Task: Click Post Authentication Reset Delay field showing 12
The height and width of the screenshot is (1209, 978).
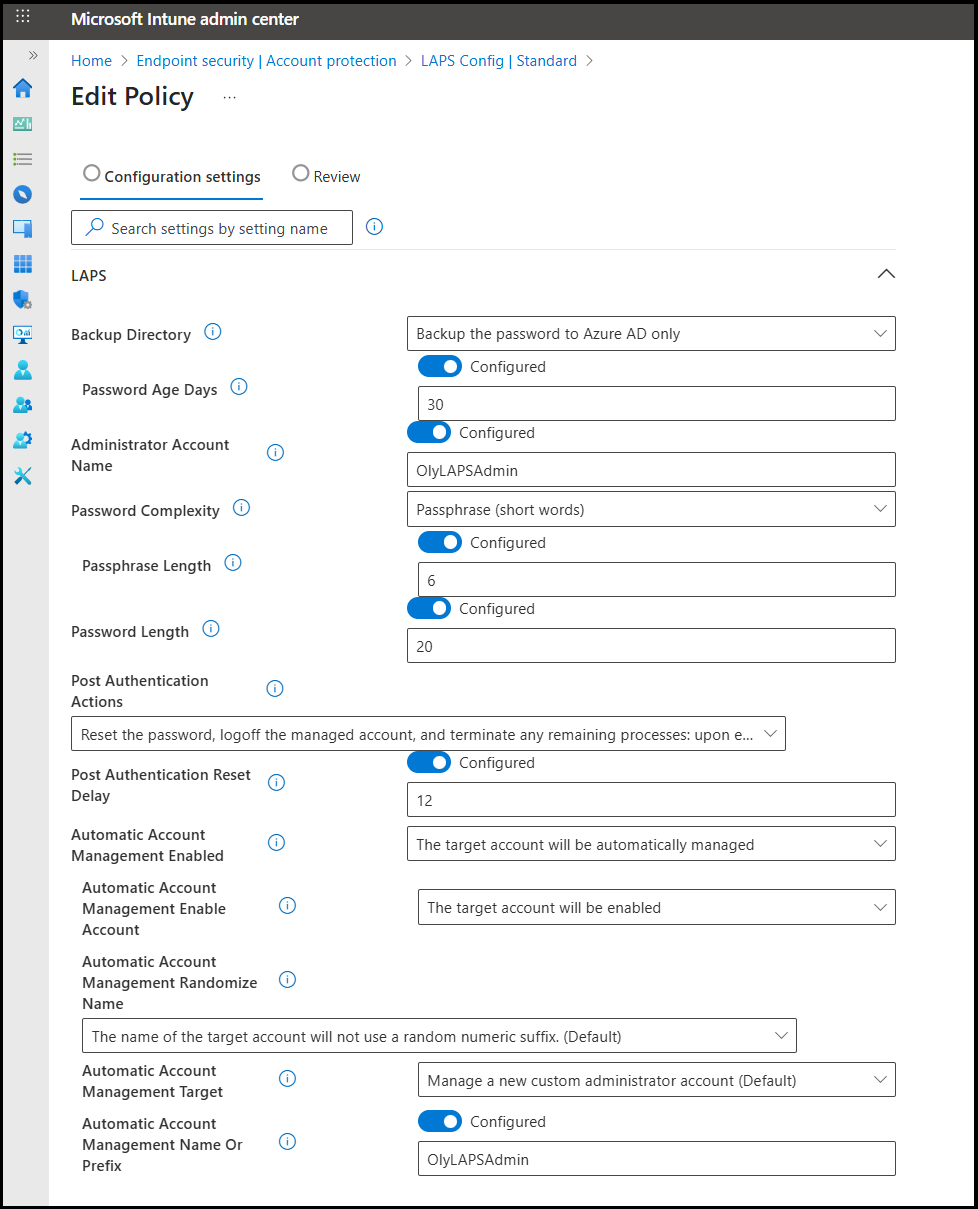Action: click(651, 800)
